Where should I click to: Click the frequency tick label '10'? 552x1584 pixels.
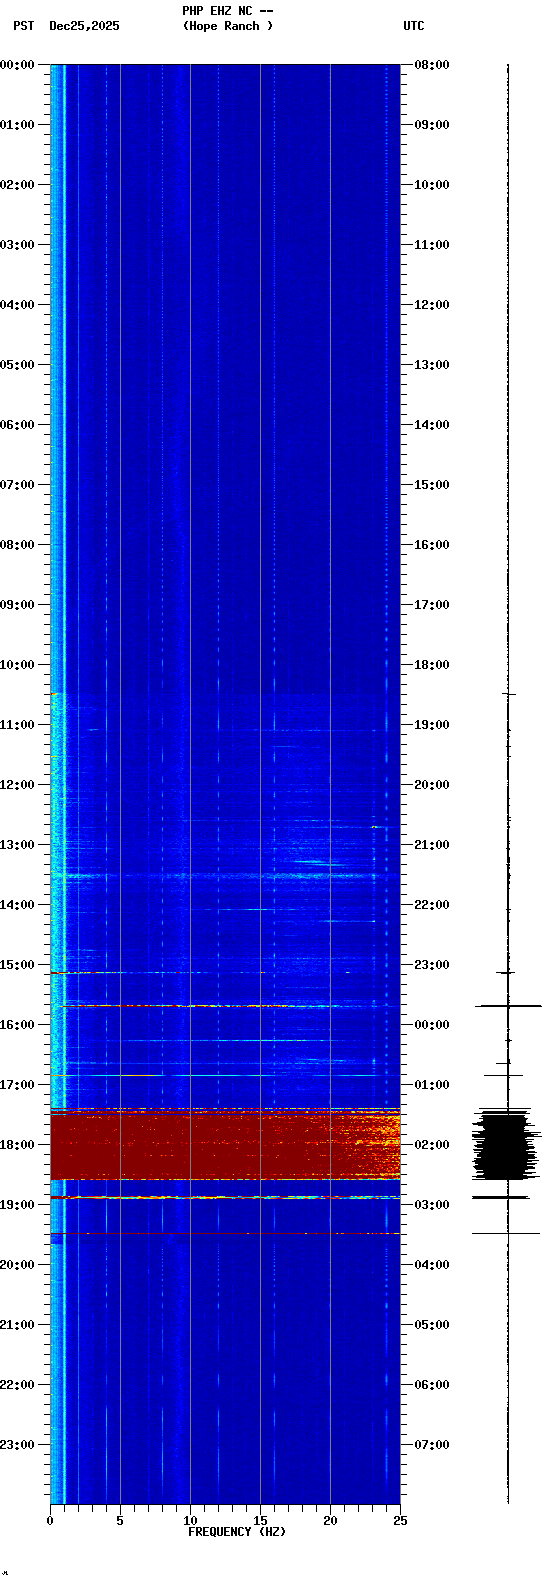pos(190,1521)
